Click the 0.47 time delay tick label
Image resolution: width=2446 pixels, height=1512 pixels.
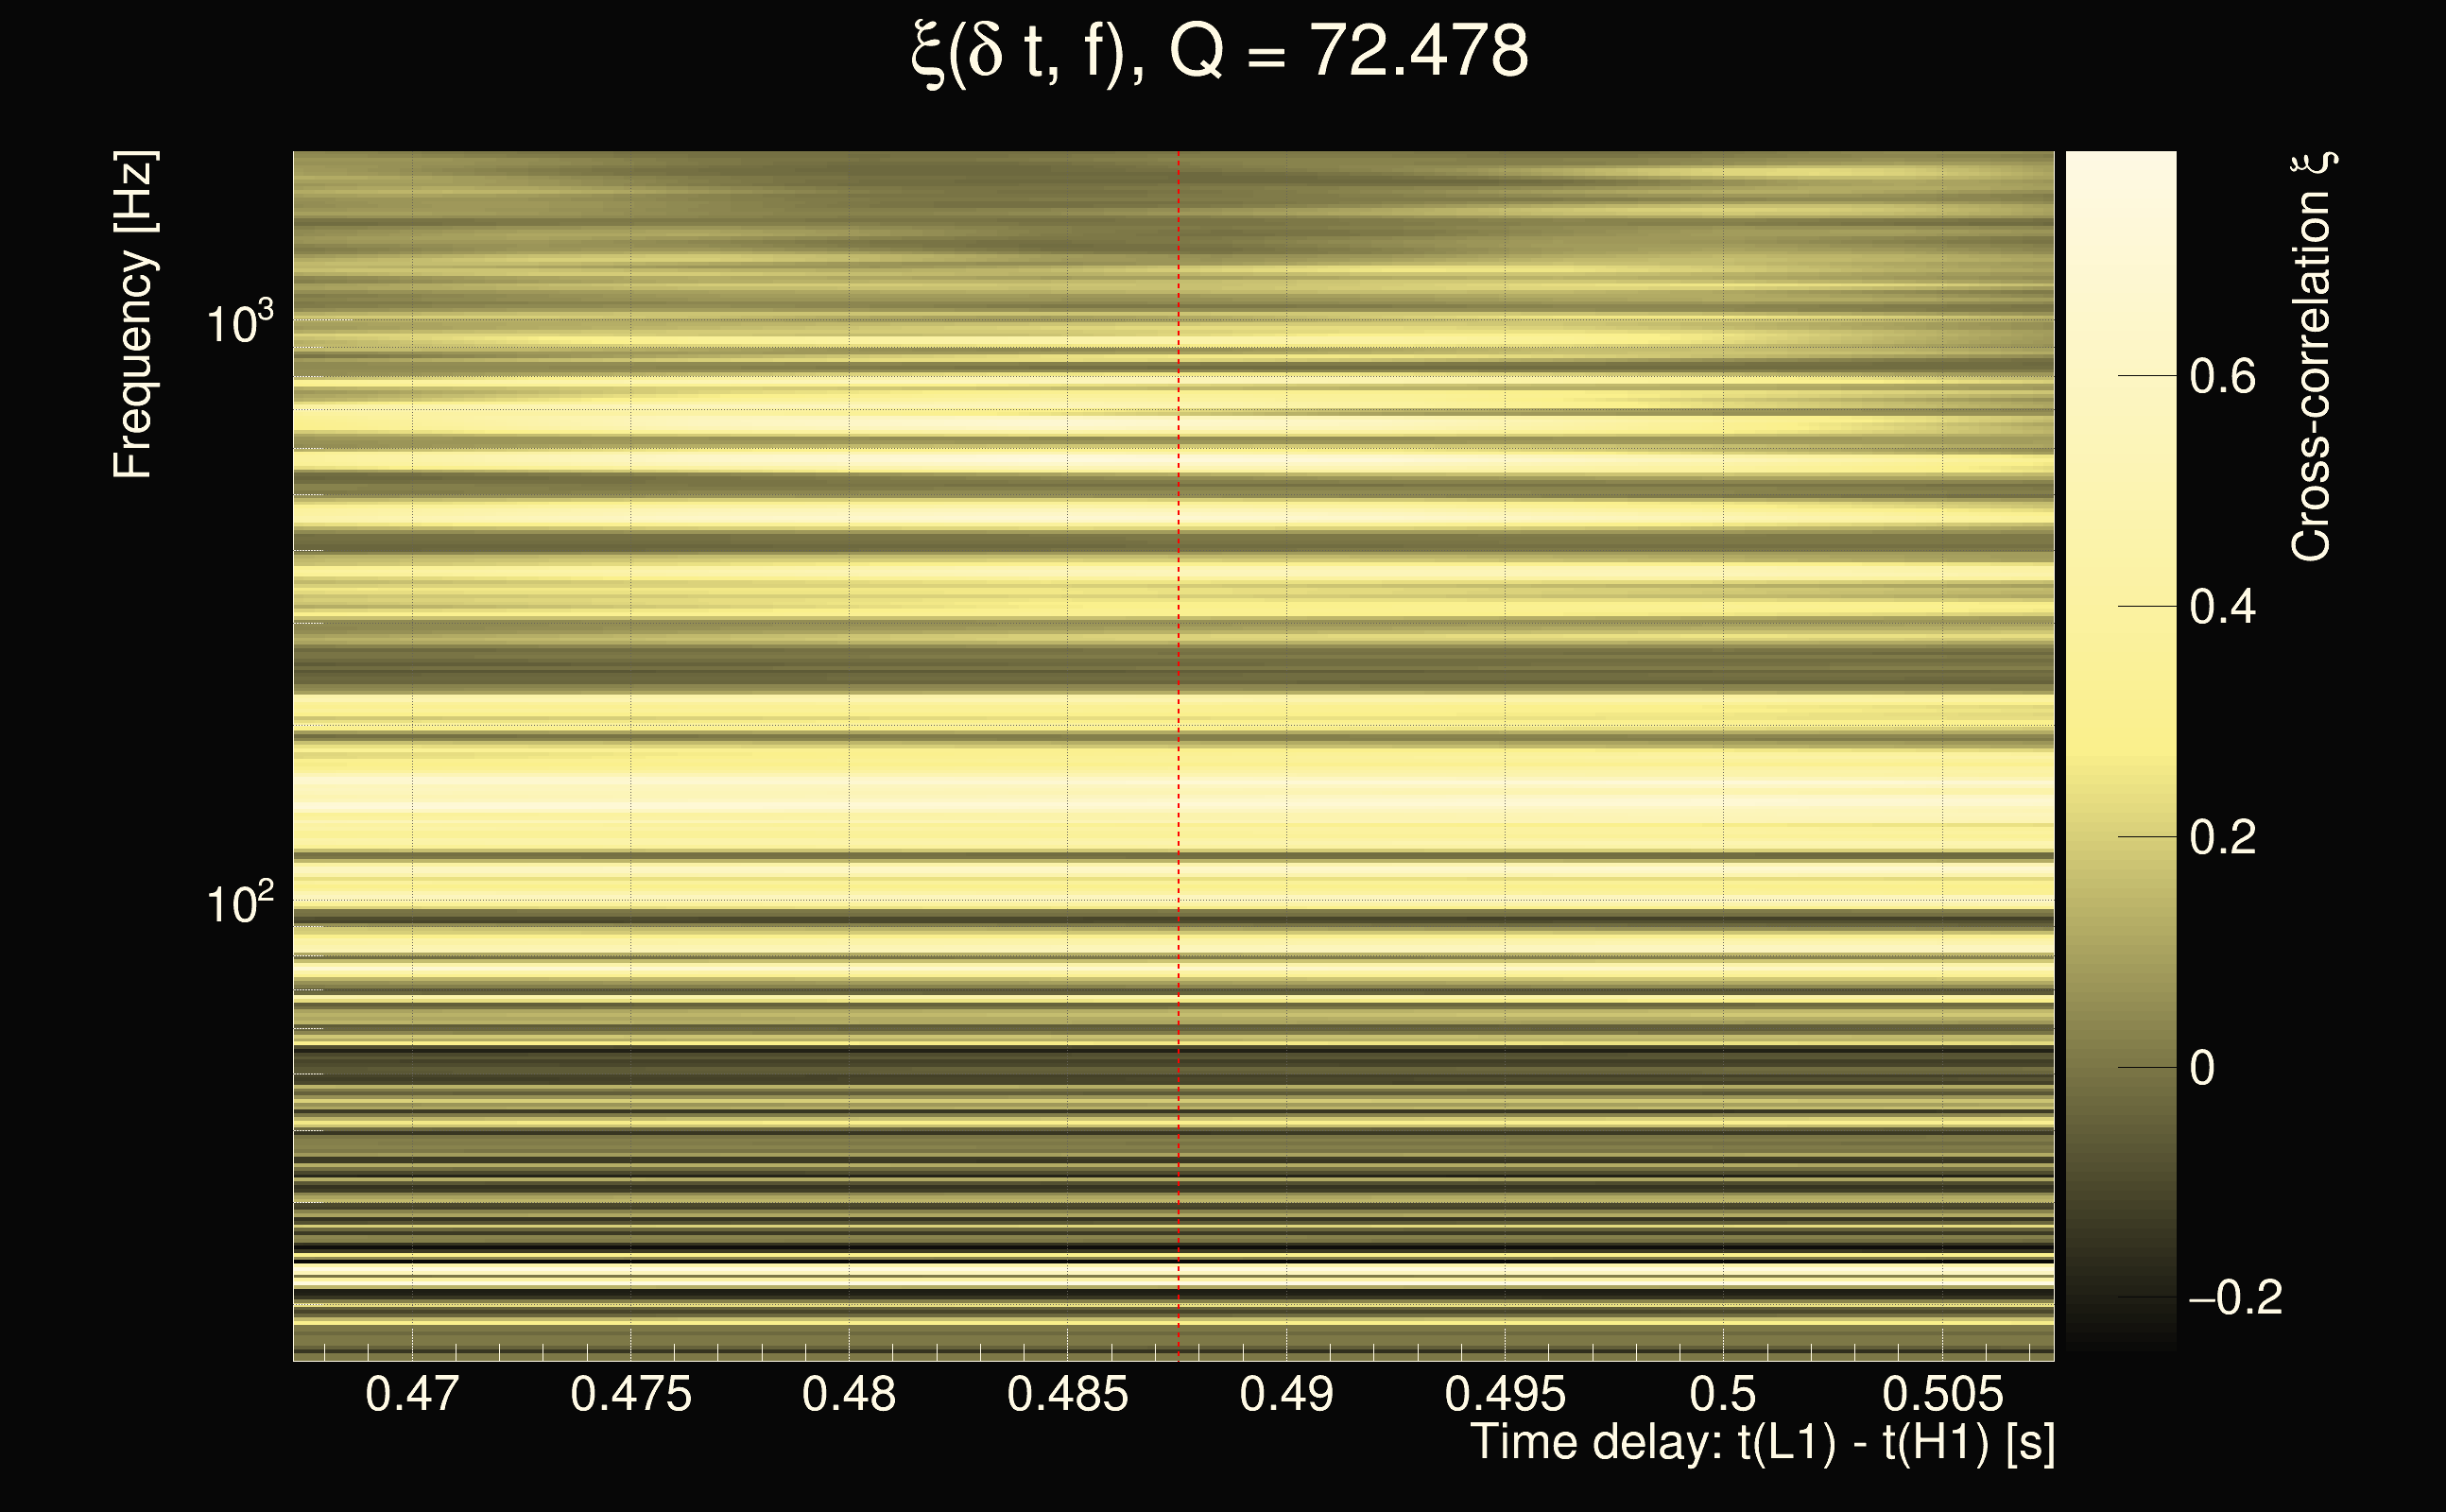tap(412, 1393)
